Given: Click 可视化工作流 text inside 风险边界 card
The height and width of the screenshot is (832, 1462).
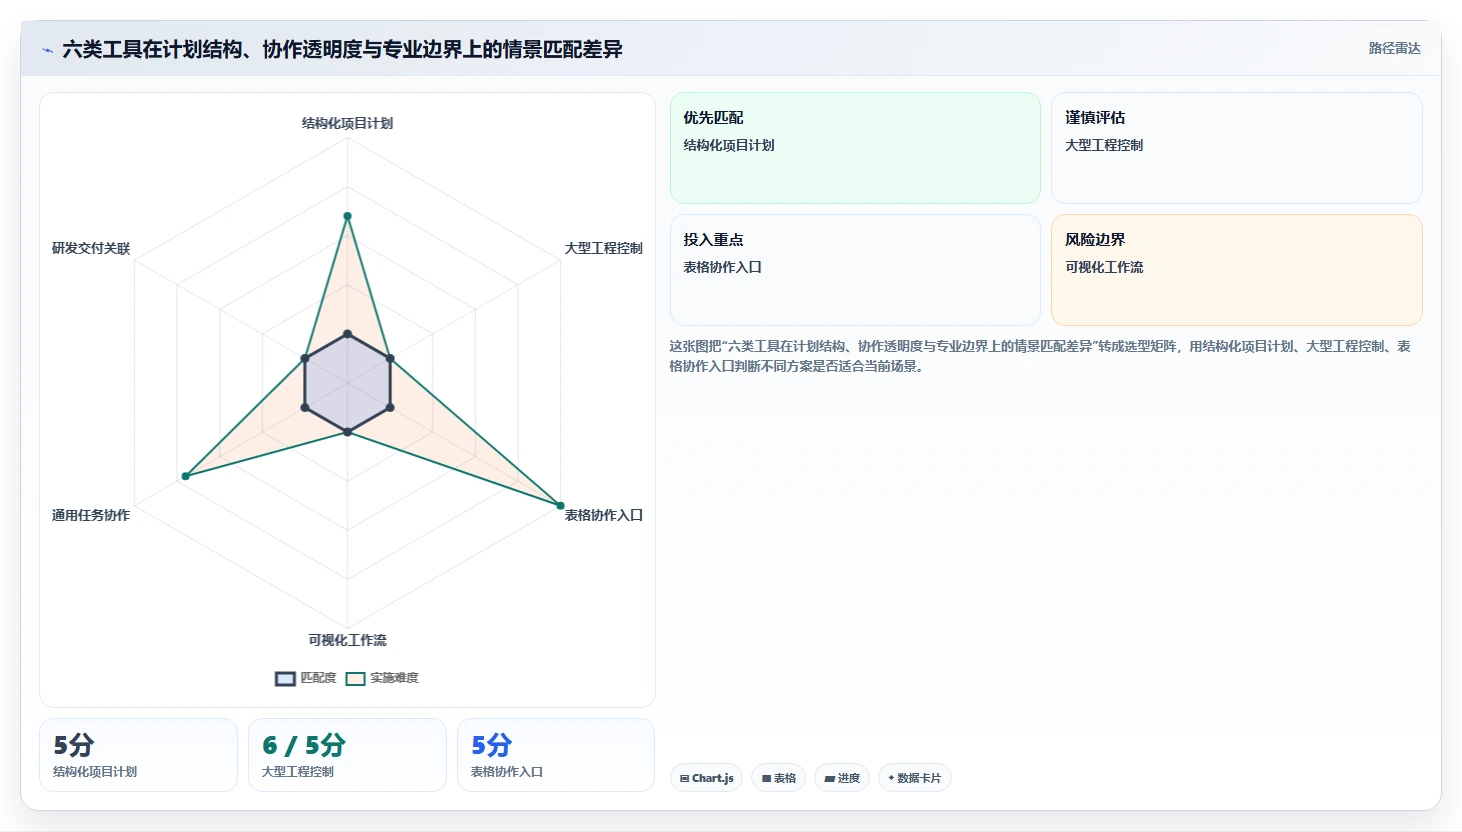Looking at the screenshot, I should [x=1104, y=267].
